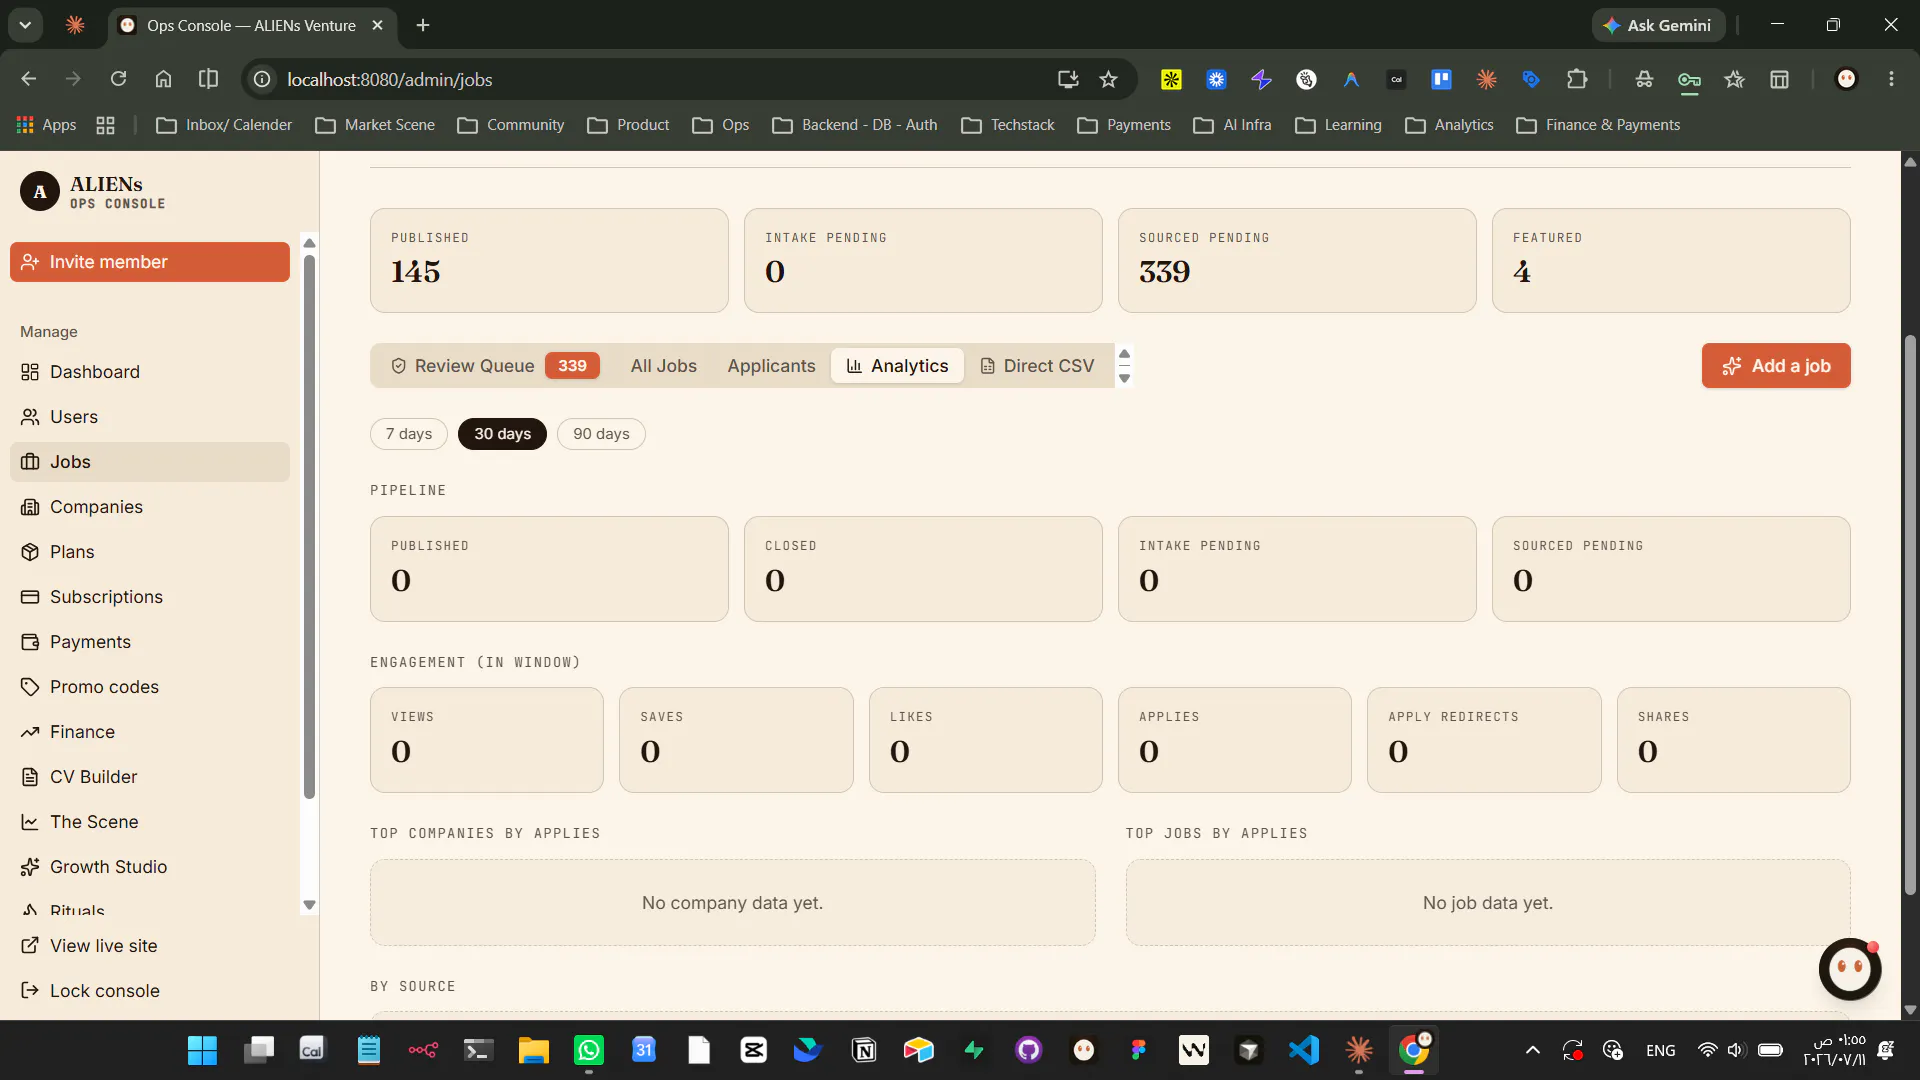The height and width of the screenshot is (1080, 1920).
Task: Open the AI Infra bookmarks folder
Action: click(x=1233, y=125)
